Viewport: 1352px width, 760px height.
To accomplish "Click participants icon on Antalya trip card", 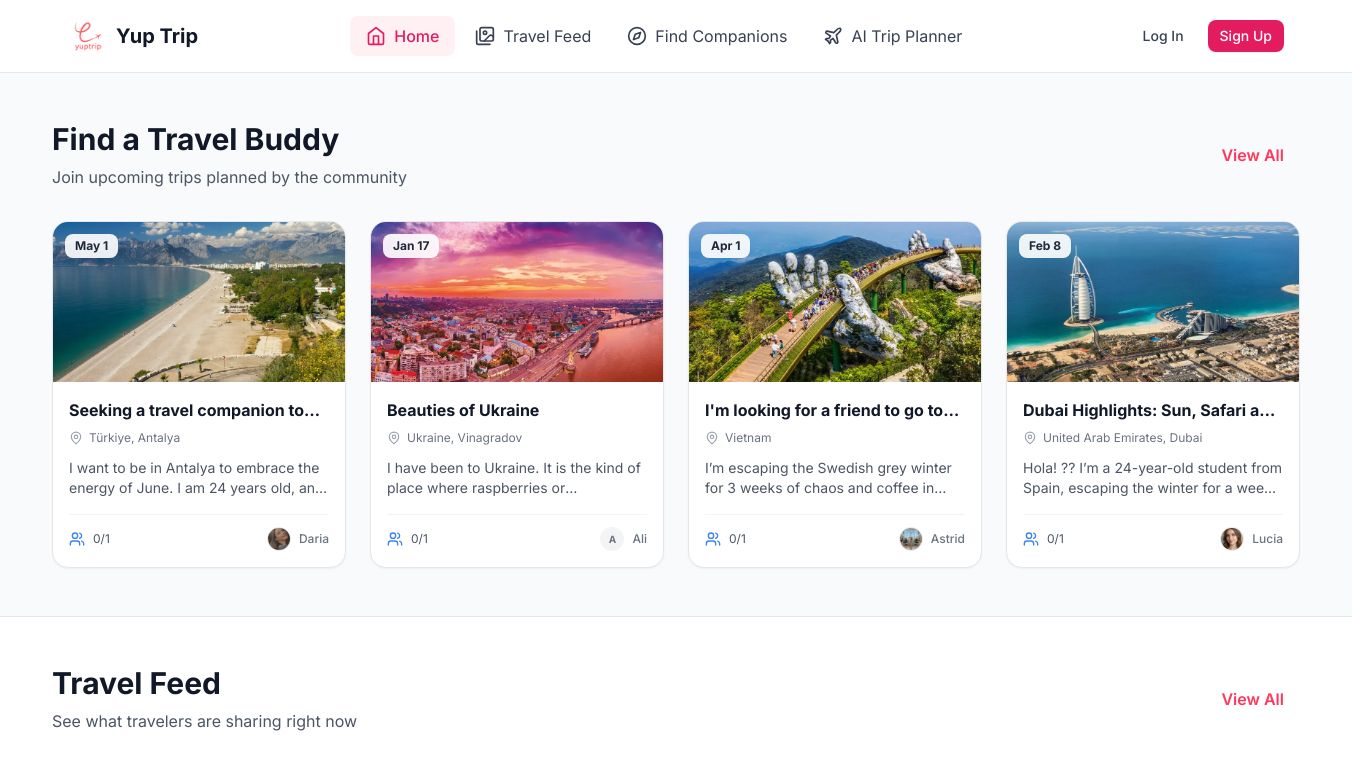I will [x=77, y=539].
